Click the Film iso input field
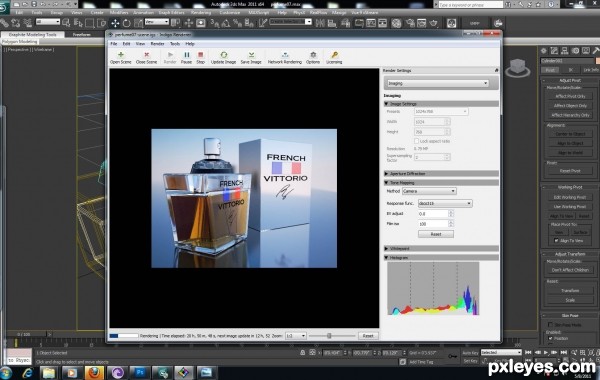Image resolution: width=600 pixels, height=380 pixels. [433, 223]
